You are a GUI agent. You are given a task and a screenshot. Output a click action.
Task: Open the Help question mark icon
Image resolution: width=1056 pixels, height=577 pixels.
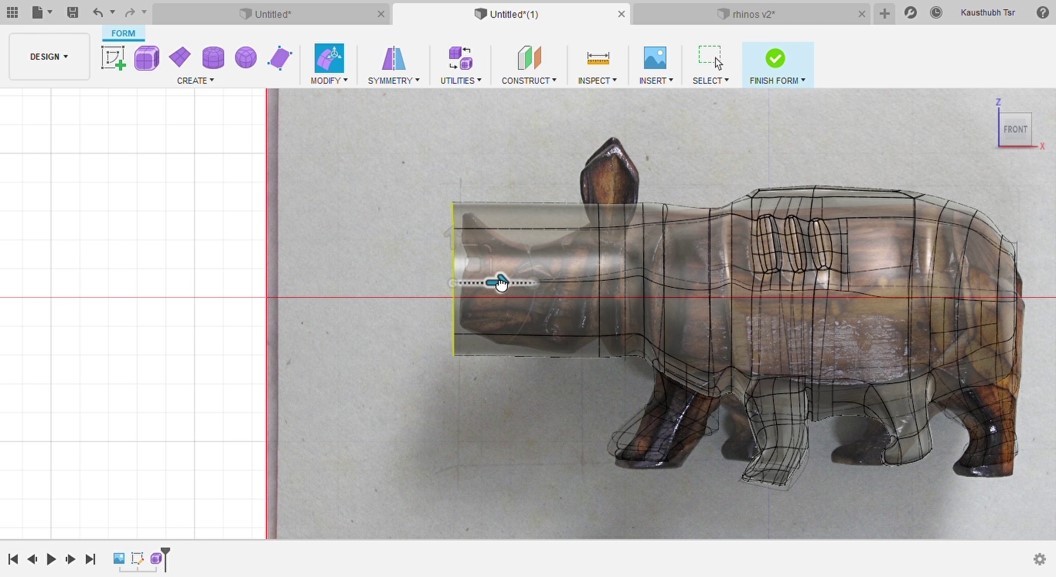click(1043, 13)
